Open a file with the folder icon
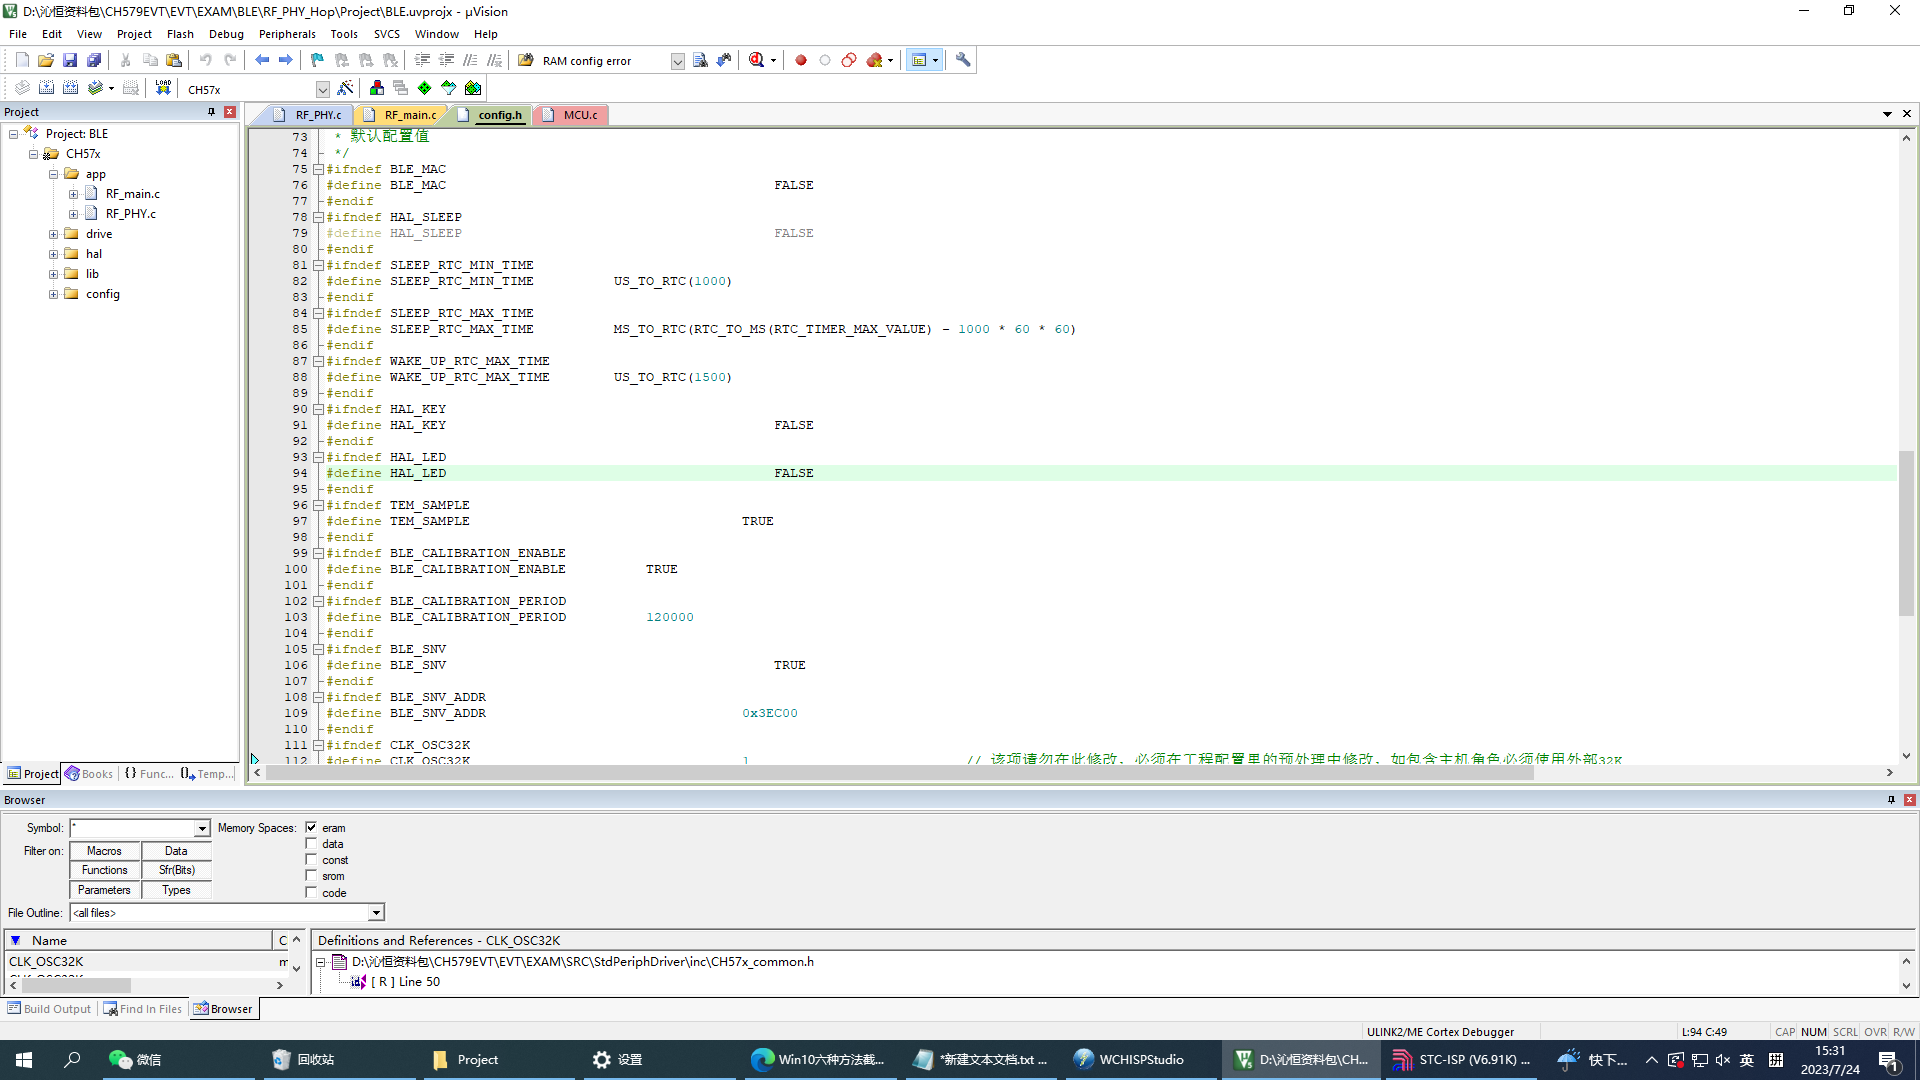Viewport: 1920px width, 1080px height. 46,60
